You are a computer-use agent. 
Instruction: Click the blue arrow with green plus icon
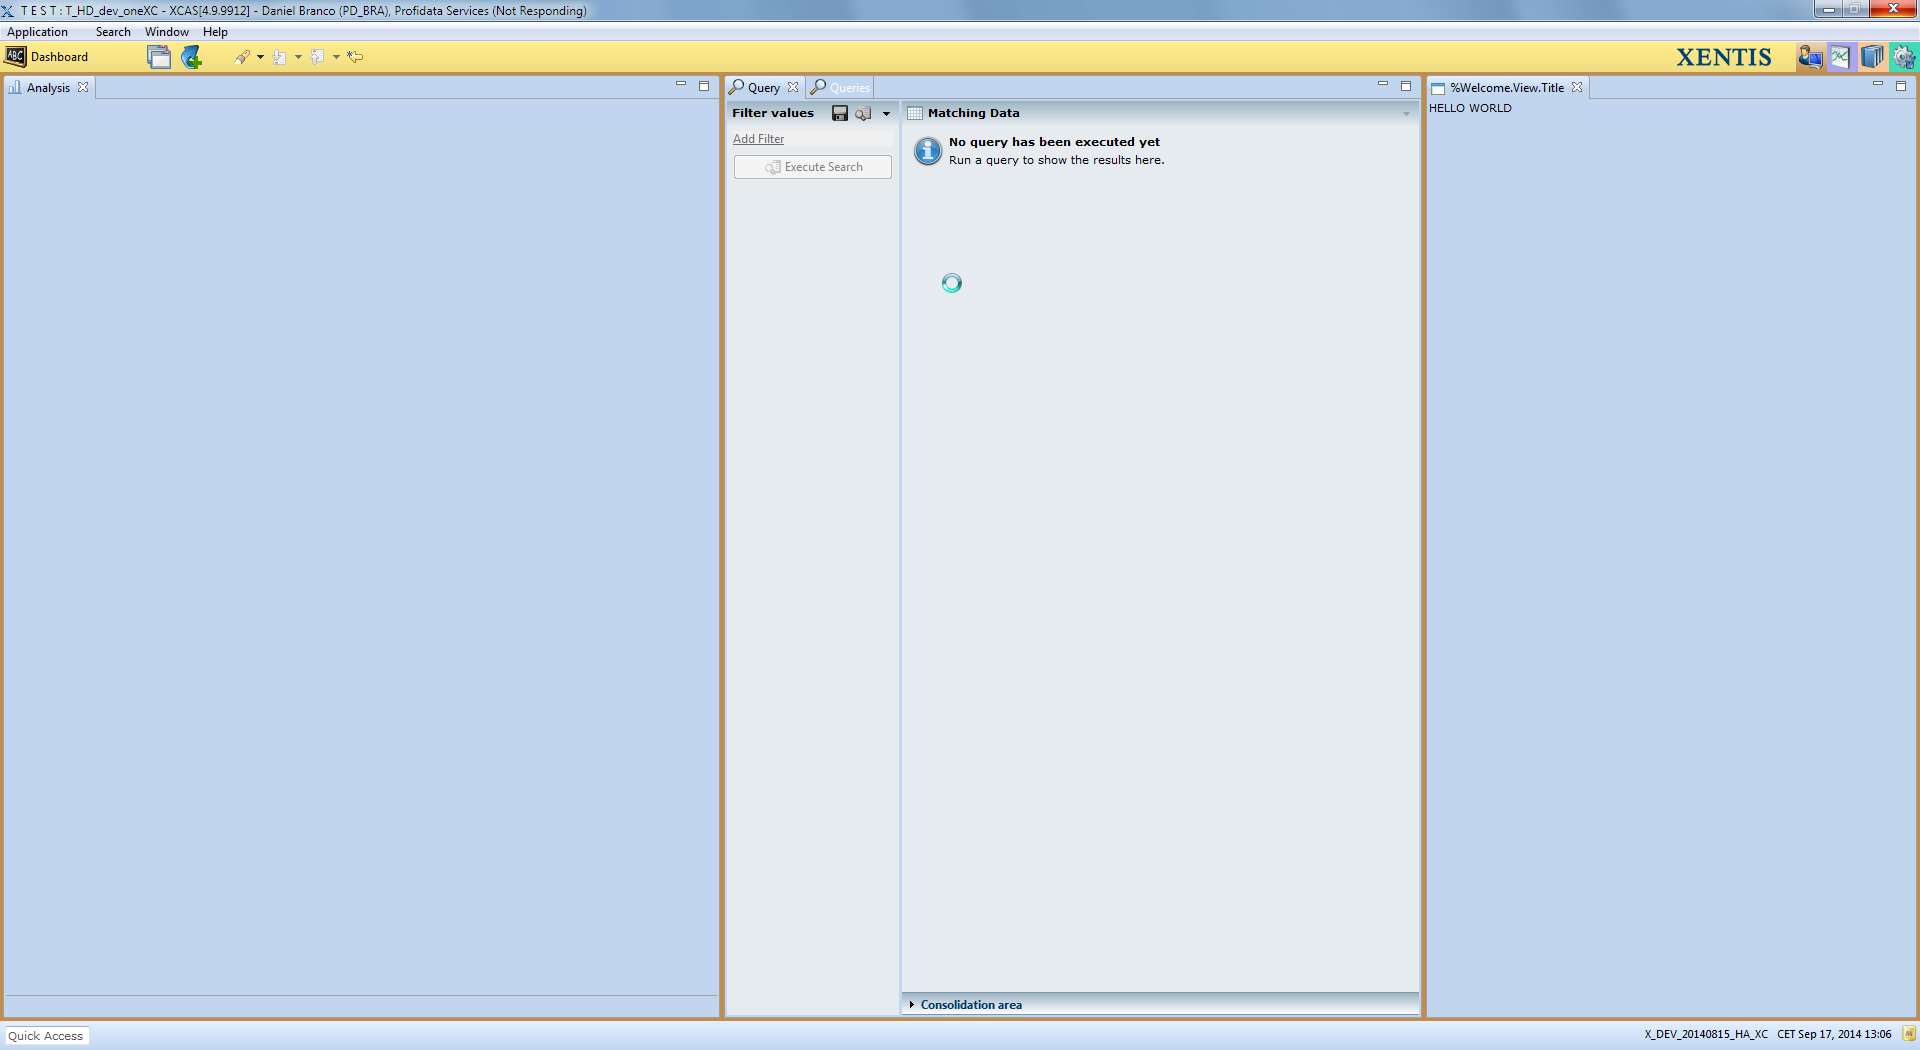pyautogui.click(x=191, y=57)
